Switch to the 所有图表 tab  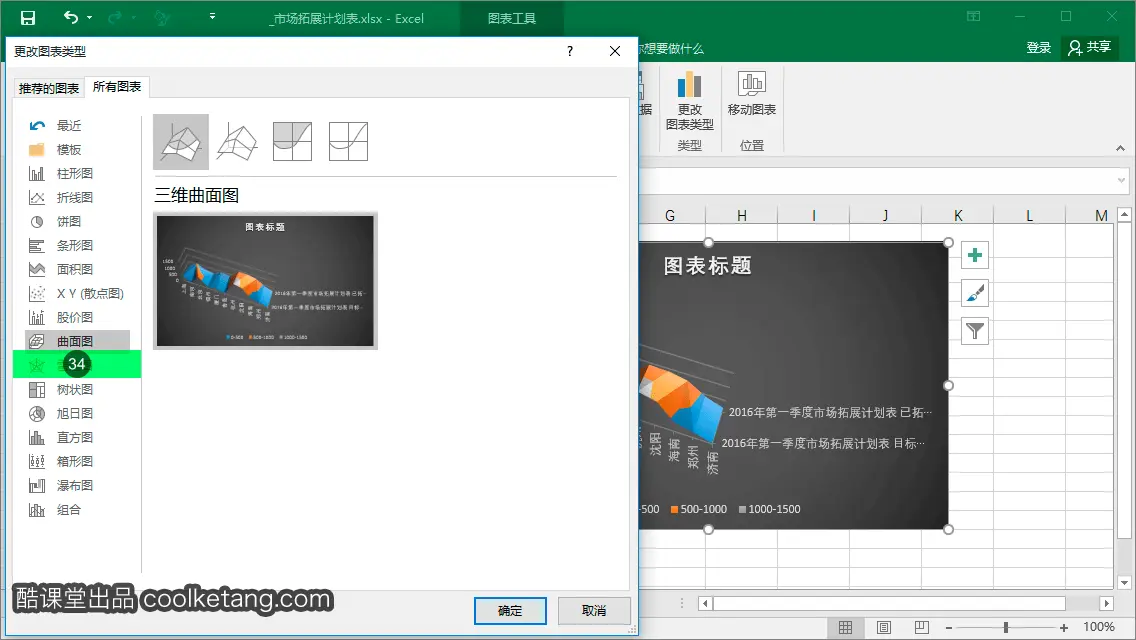click(x=117, y=86)
